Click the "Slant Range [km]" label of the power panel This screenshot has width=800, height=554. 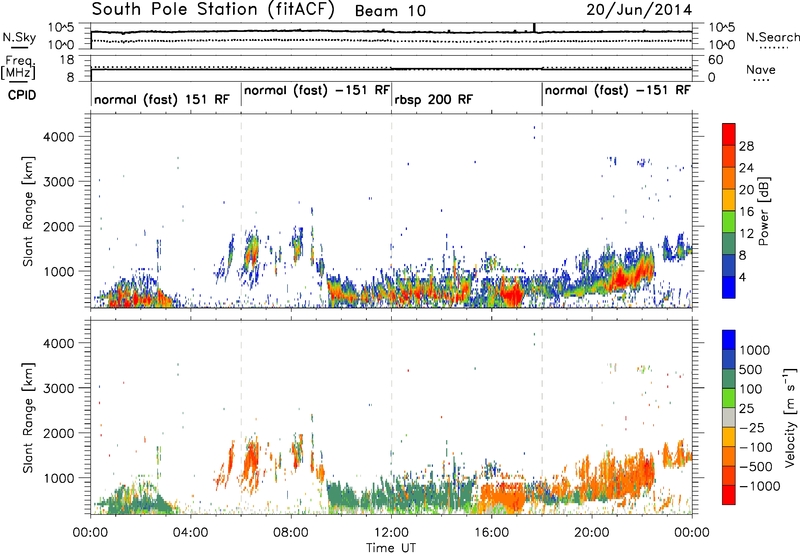point(28,211)
